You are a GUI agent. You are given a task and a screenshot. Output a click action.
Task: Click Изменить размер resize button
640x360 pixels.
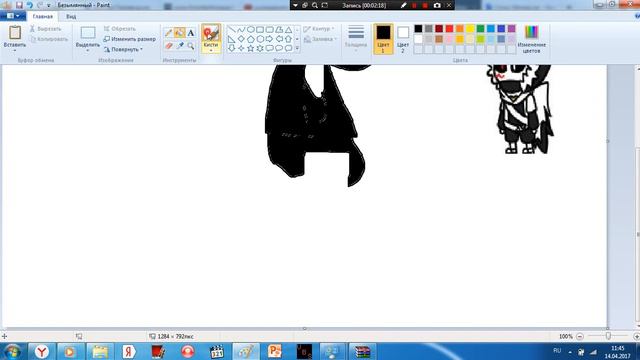(129, 39)
